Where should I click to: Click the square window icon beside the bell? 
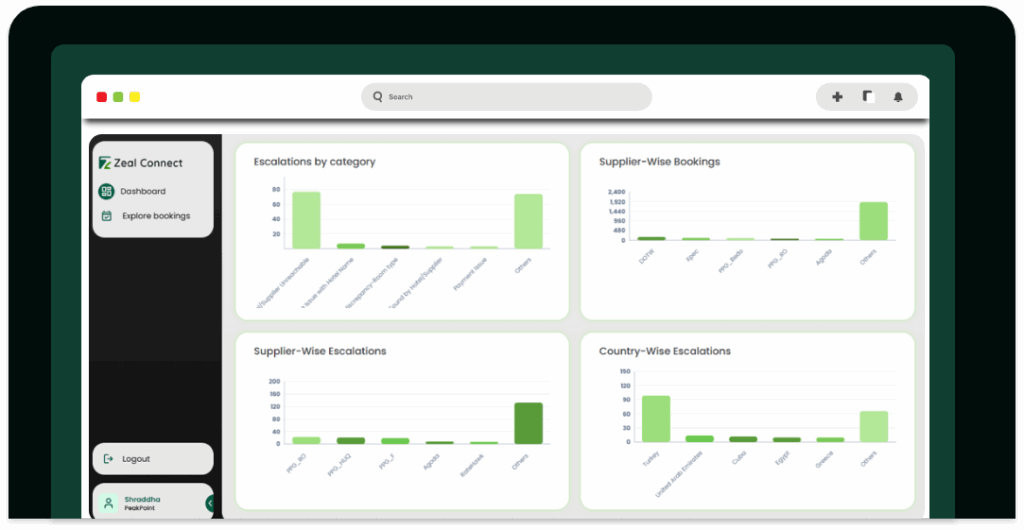[868, 97]
